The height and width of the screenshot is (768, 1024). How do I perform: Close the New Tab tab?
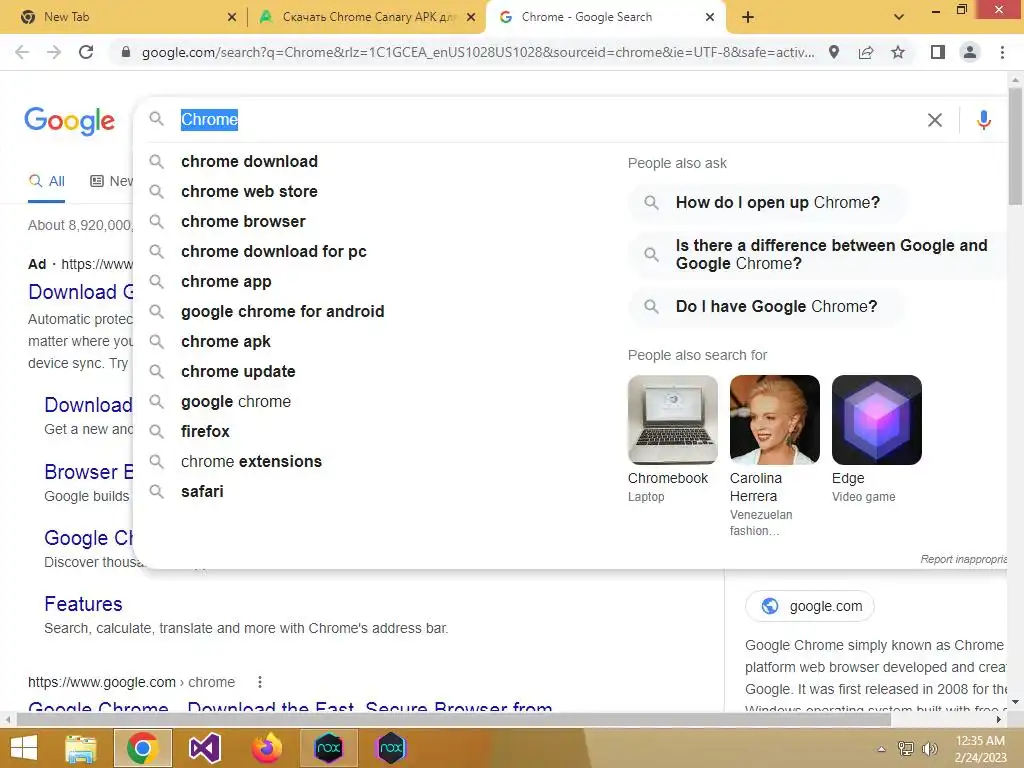[231, 17]
